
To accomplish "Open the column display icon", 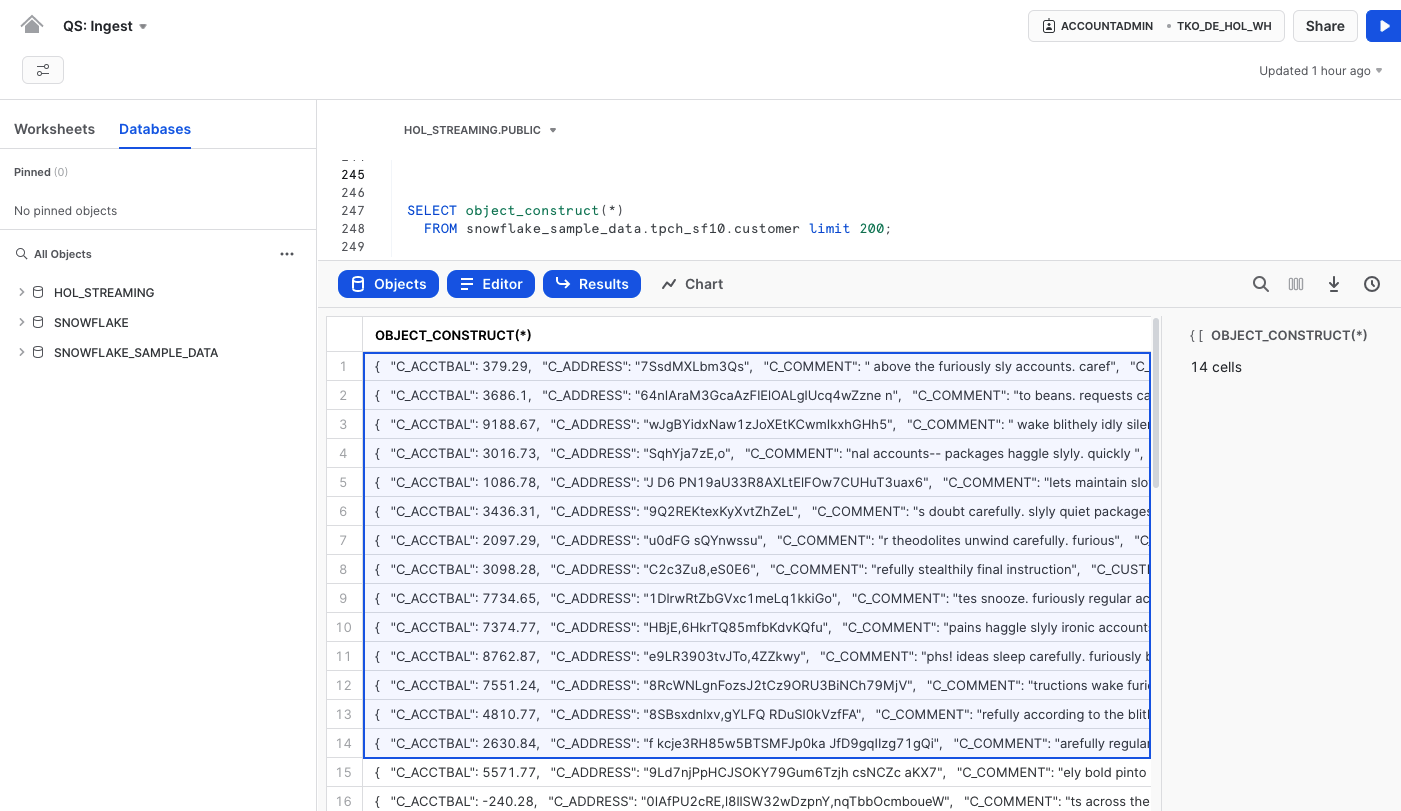I will pos(1296,284).
